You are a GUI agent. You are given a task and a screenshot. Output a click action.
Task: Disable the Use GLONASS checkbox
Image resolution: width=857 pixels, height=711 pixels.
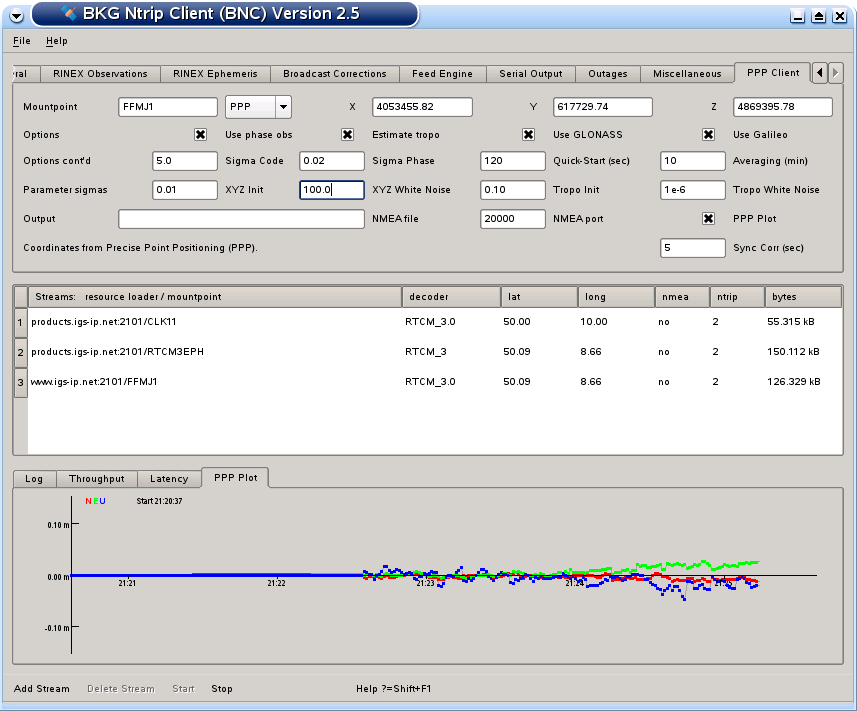(x=528, y=135)
